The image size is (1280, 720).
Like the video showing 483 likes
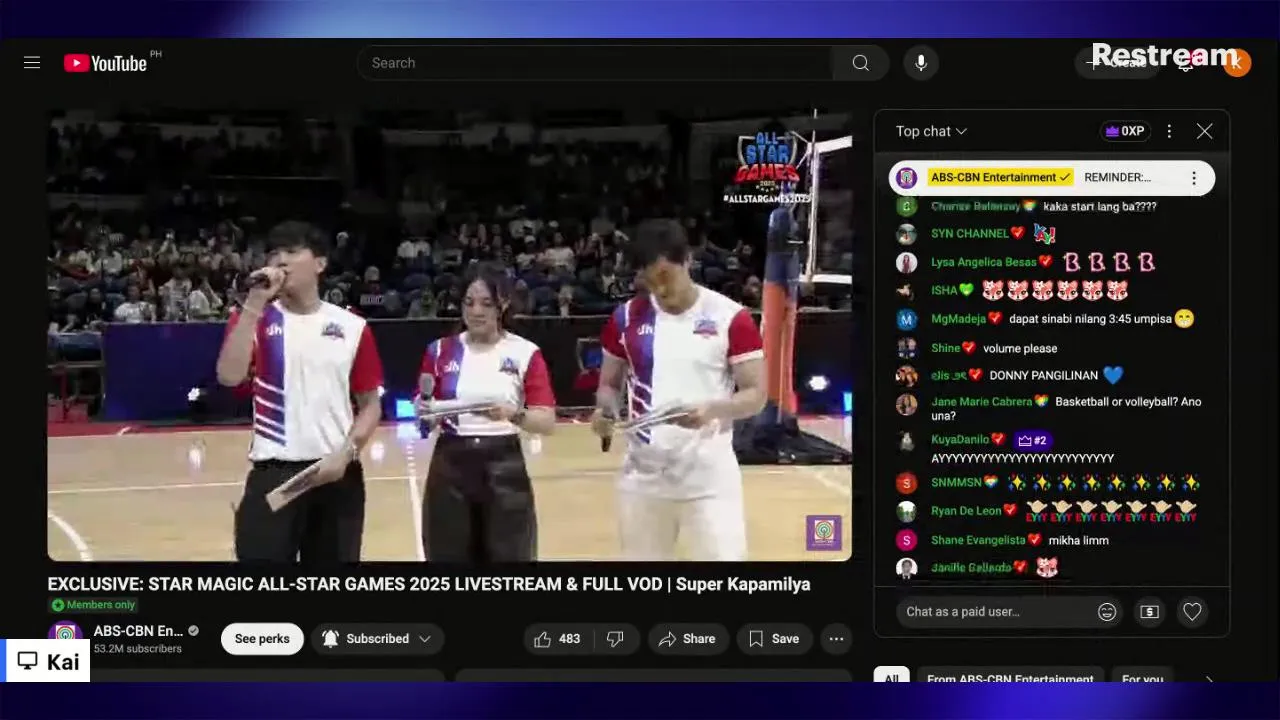(x=558, y=639)
